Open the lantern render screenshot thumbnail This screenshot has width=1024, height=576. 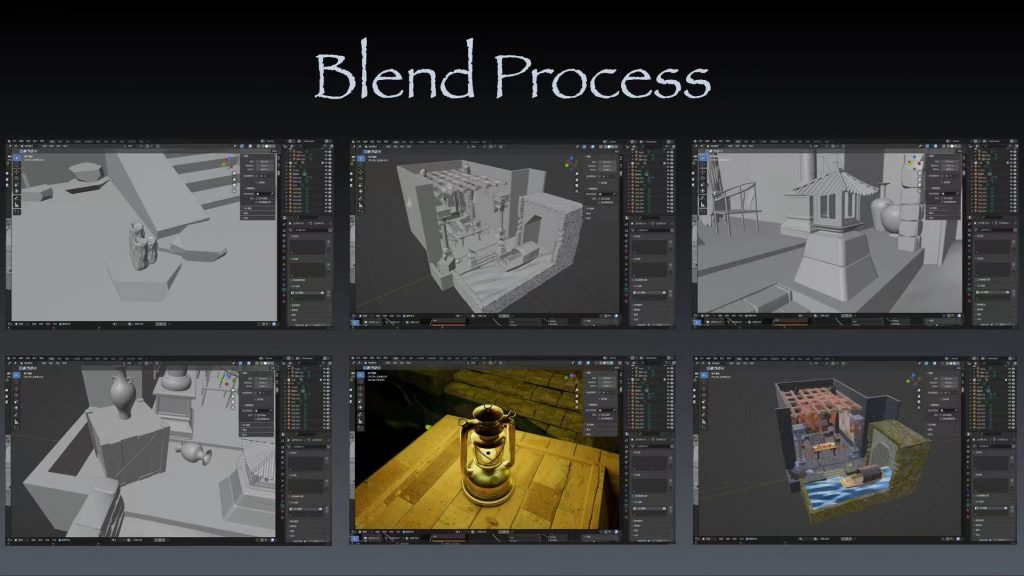[512, 452]
